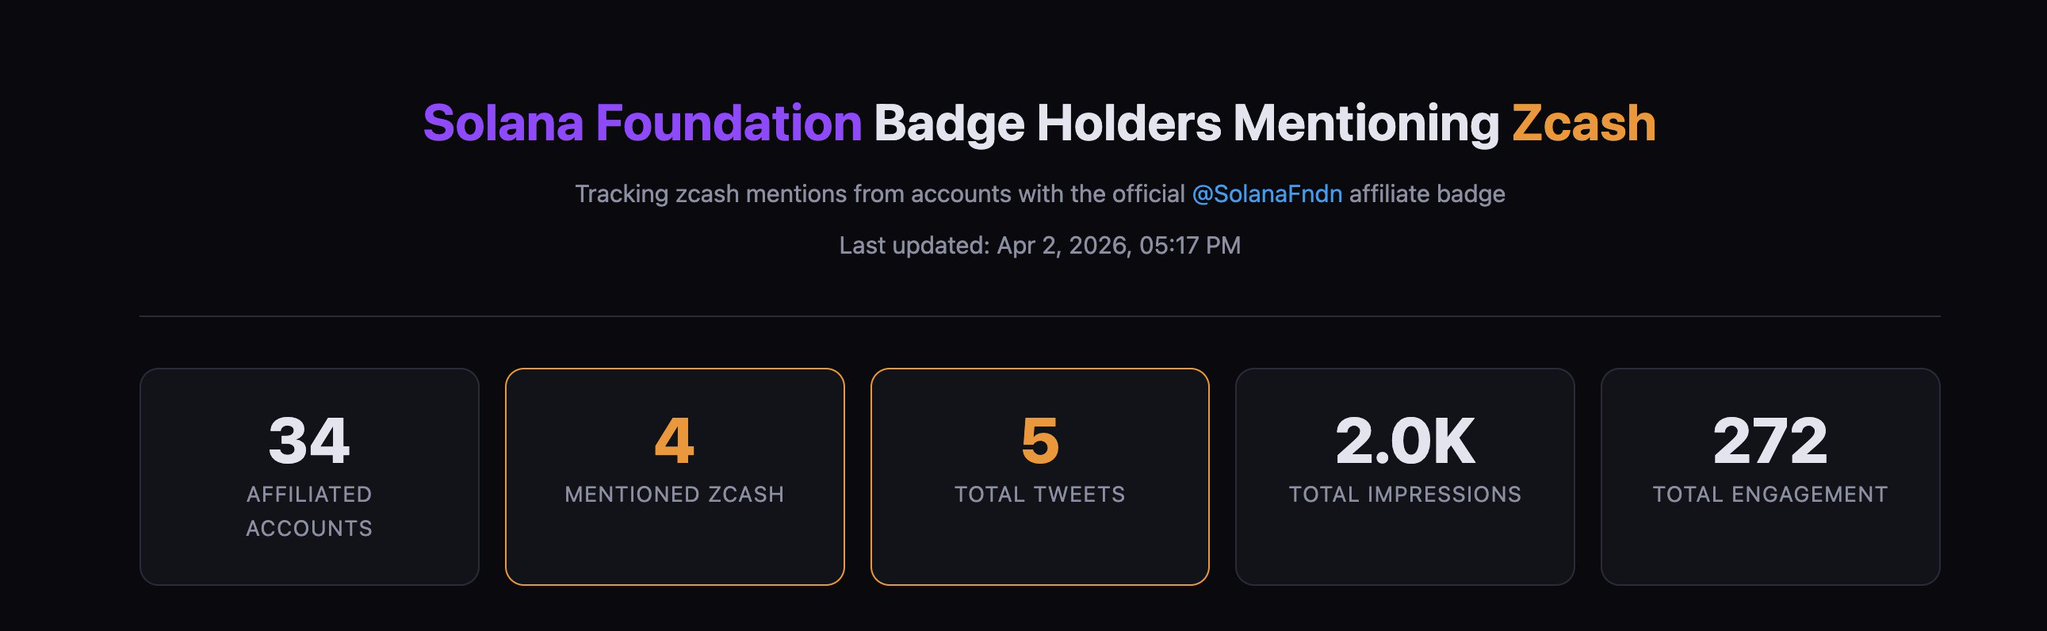Select the Total Impressions card label
This screenshot has width=2047, height=631.
(x=1405, y=495)
